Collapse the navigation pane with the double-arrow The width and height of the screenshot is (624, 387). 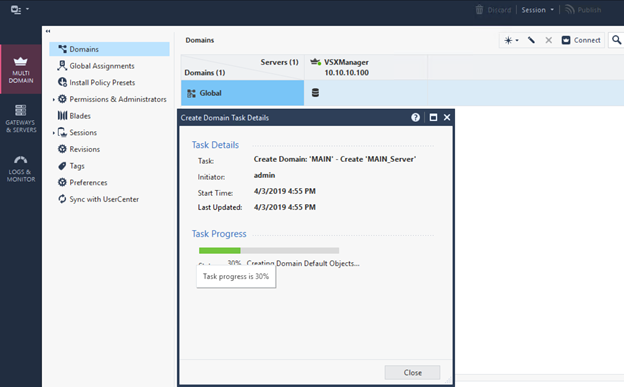48,31
